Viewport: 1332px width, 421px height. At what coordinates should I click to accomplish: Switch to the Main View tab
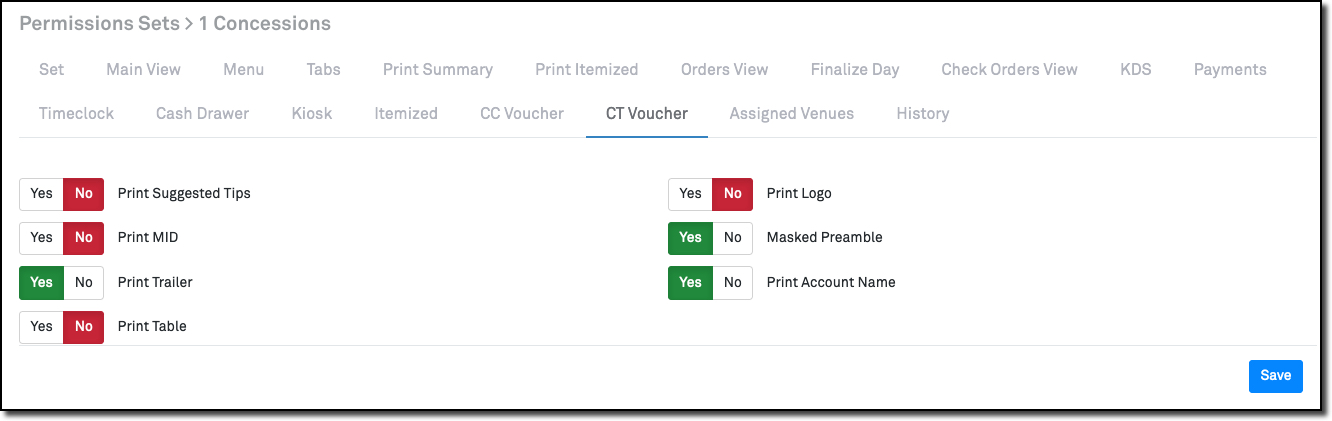click(x=143, y=69)
